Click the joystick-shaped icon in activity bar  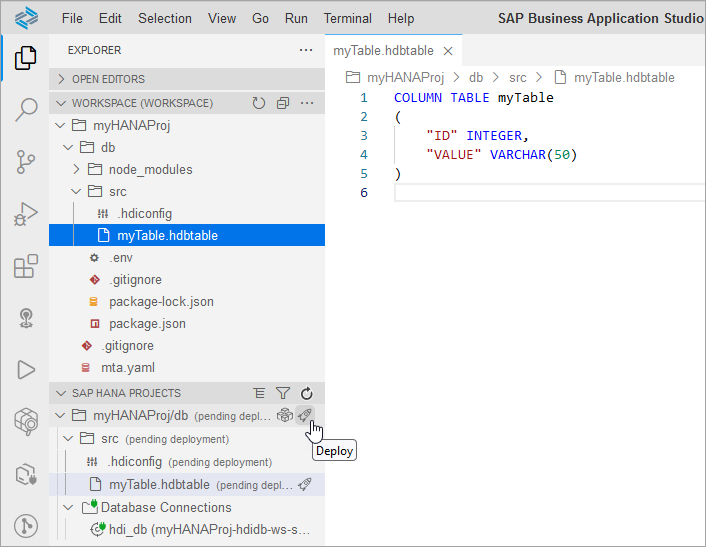[26, 318]
